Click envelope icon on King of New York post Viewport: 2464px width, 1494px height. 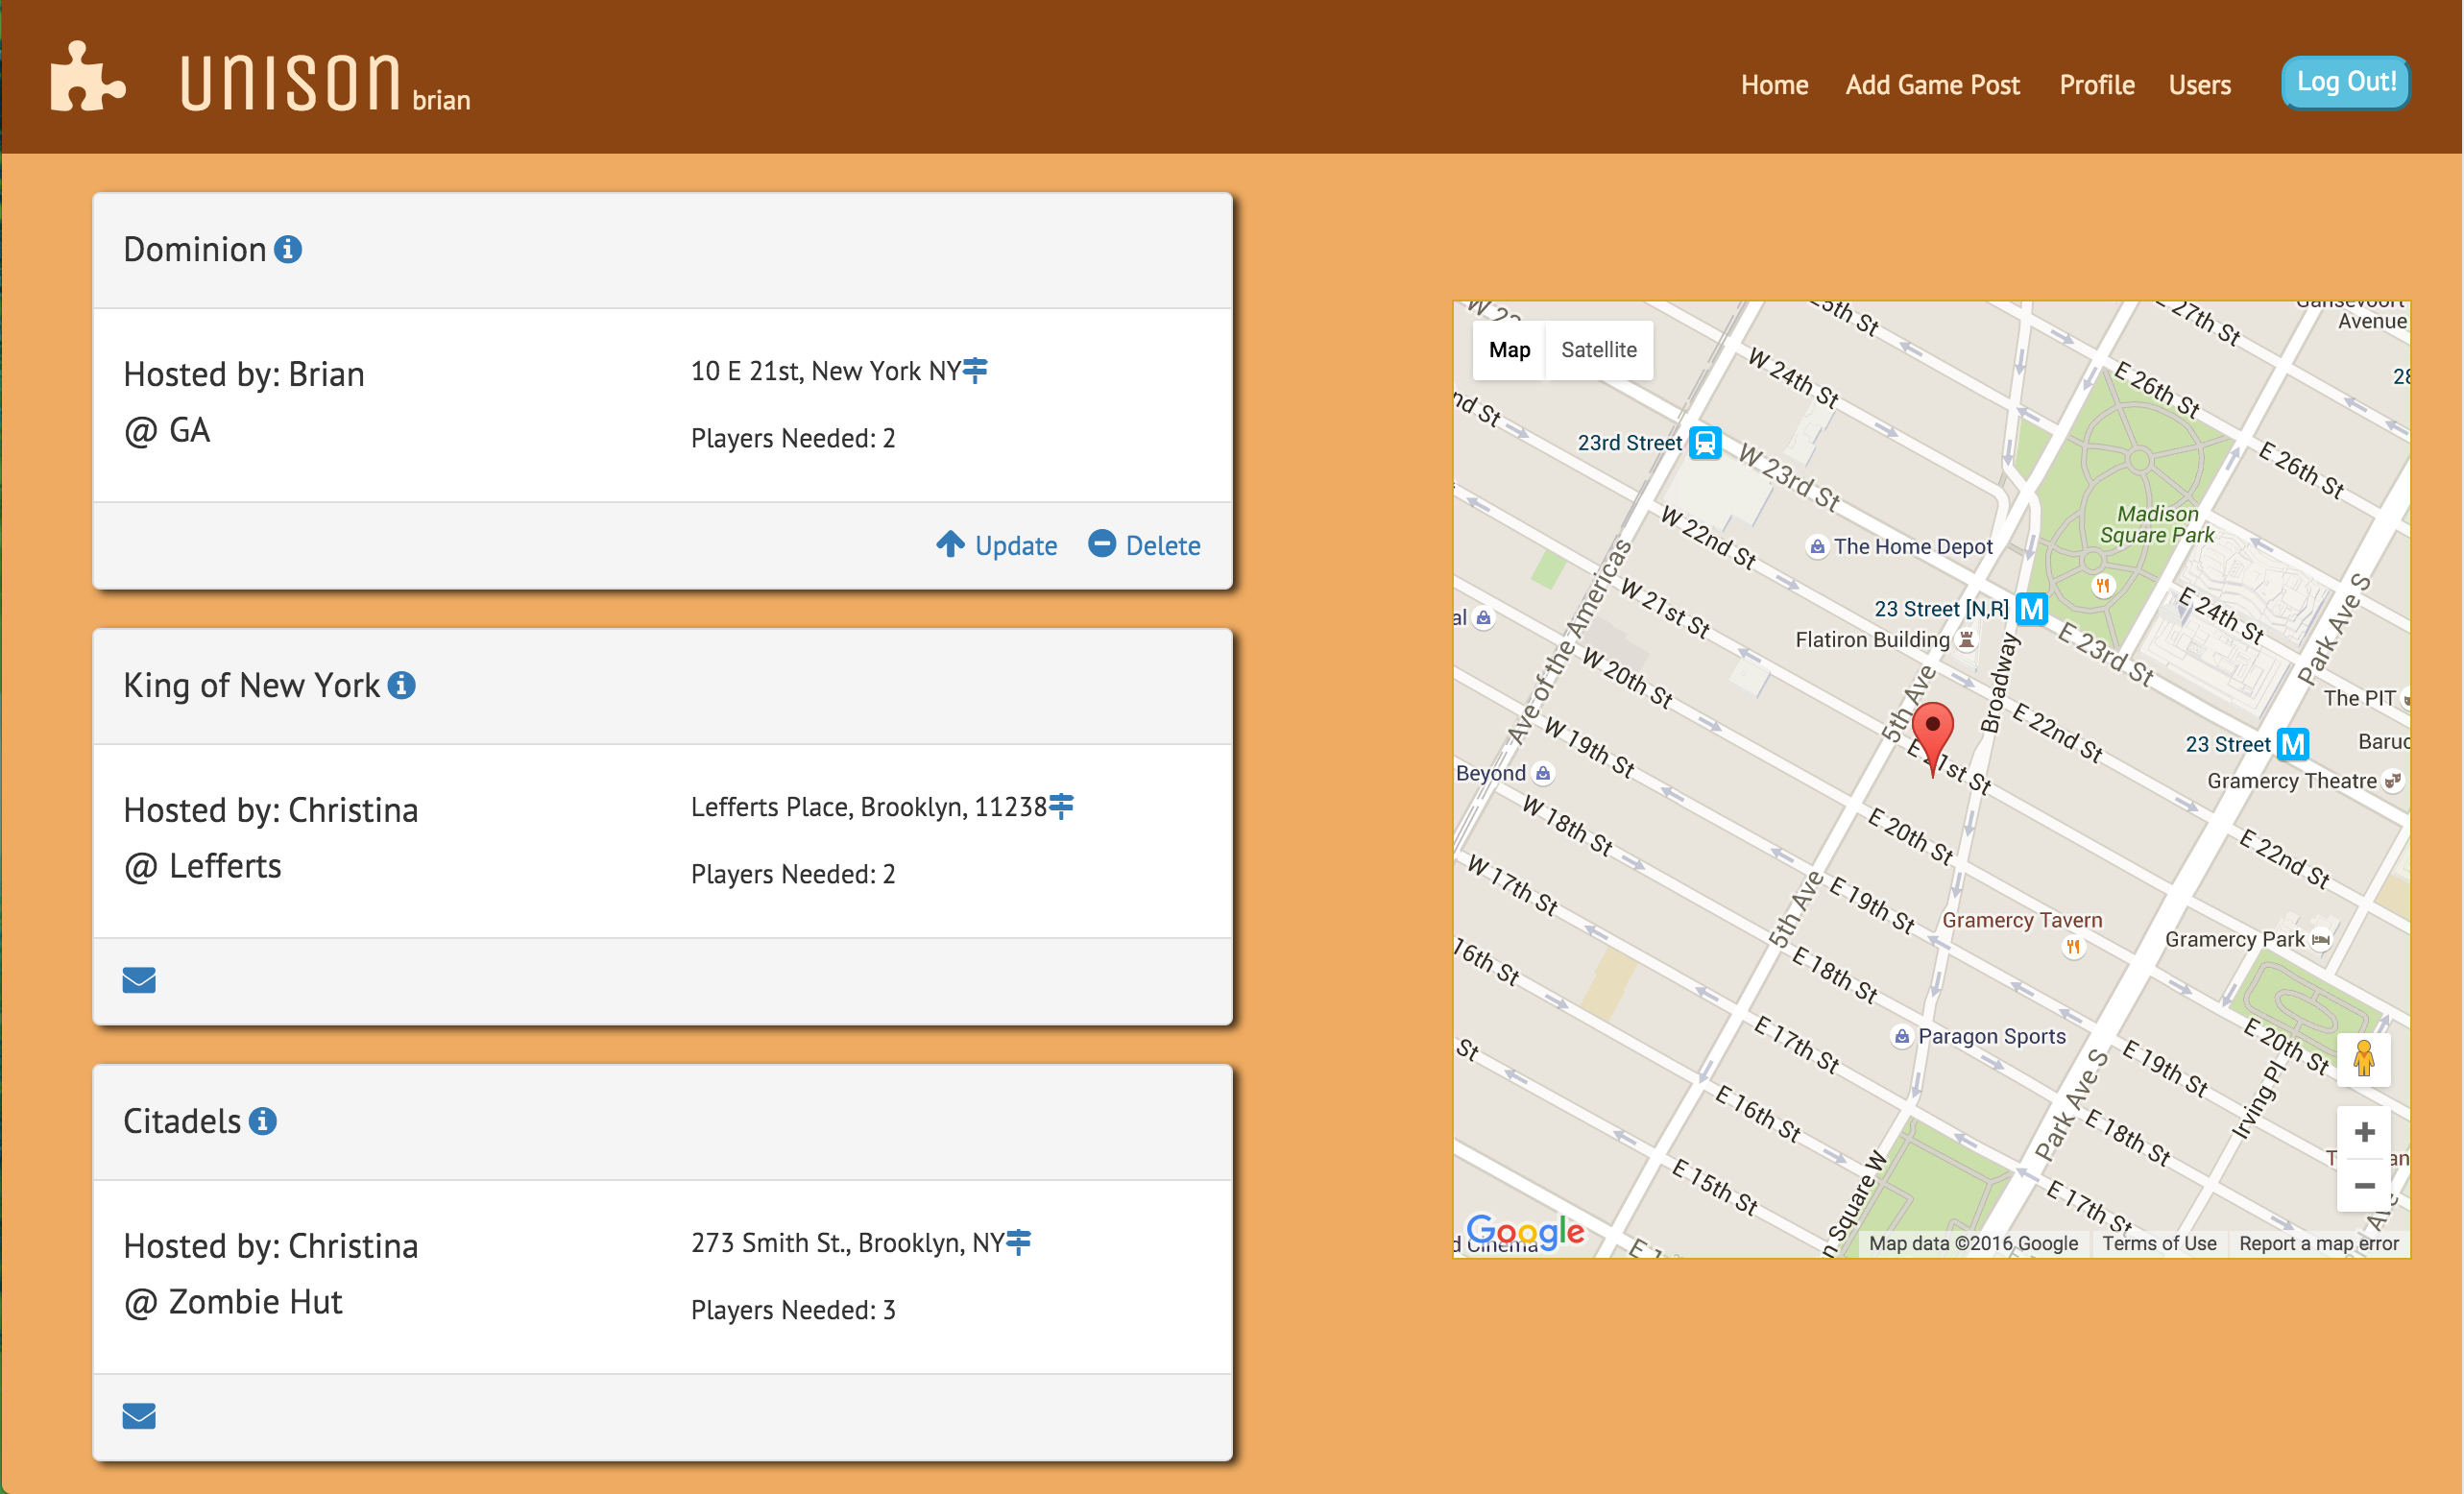[x=139, y=980]
